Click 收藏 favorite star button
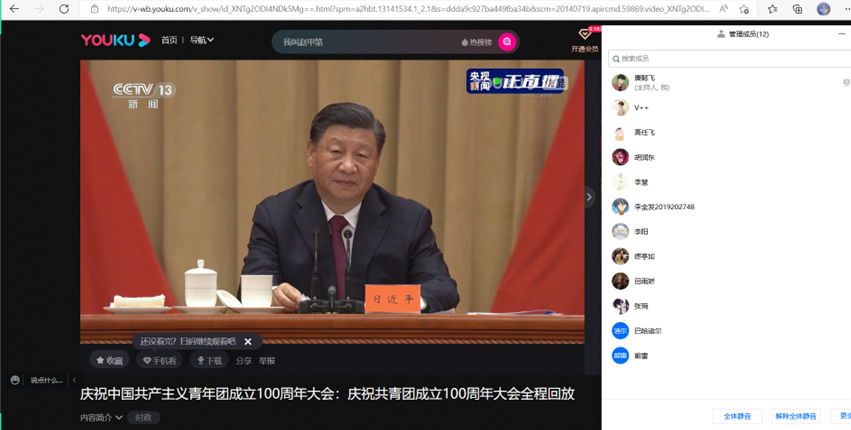851x430 pixels. coord(109,361)
